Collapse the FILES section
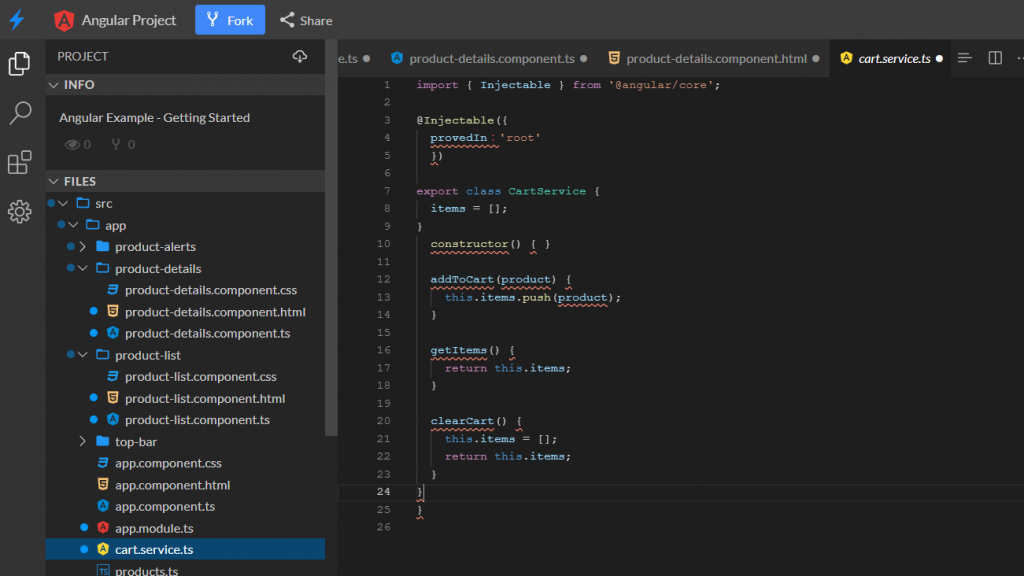Viewport: 1024px width, 576px height. click(x=54, y=181)
